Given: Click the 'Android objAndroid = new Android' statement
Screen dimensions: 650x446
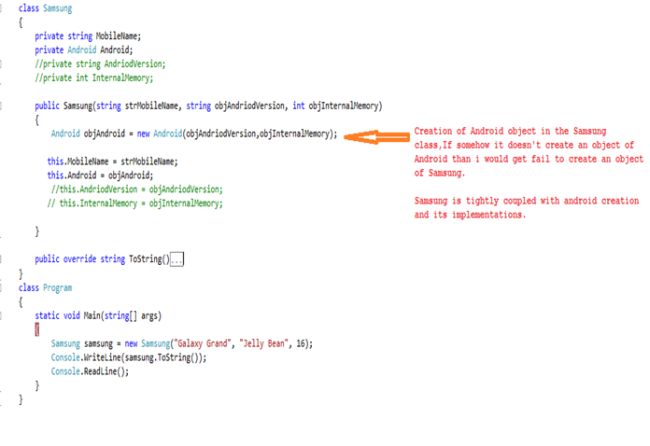Looking at the screenshot, I should point(194,133).
